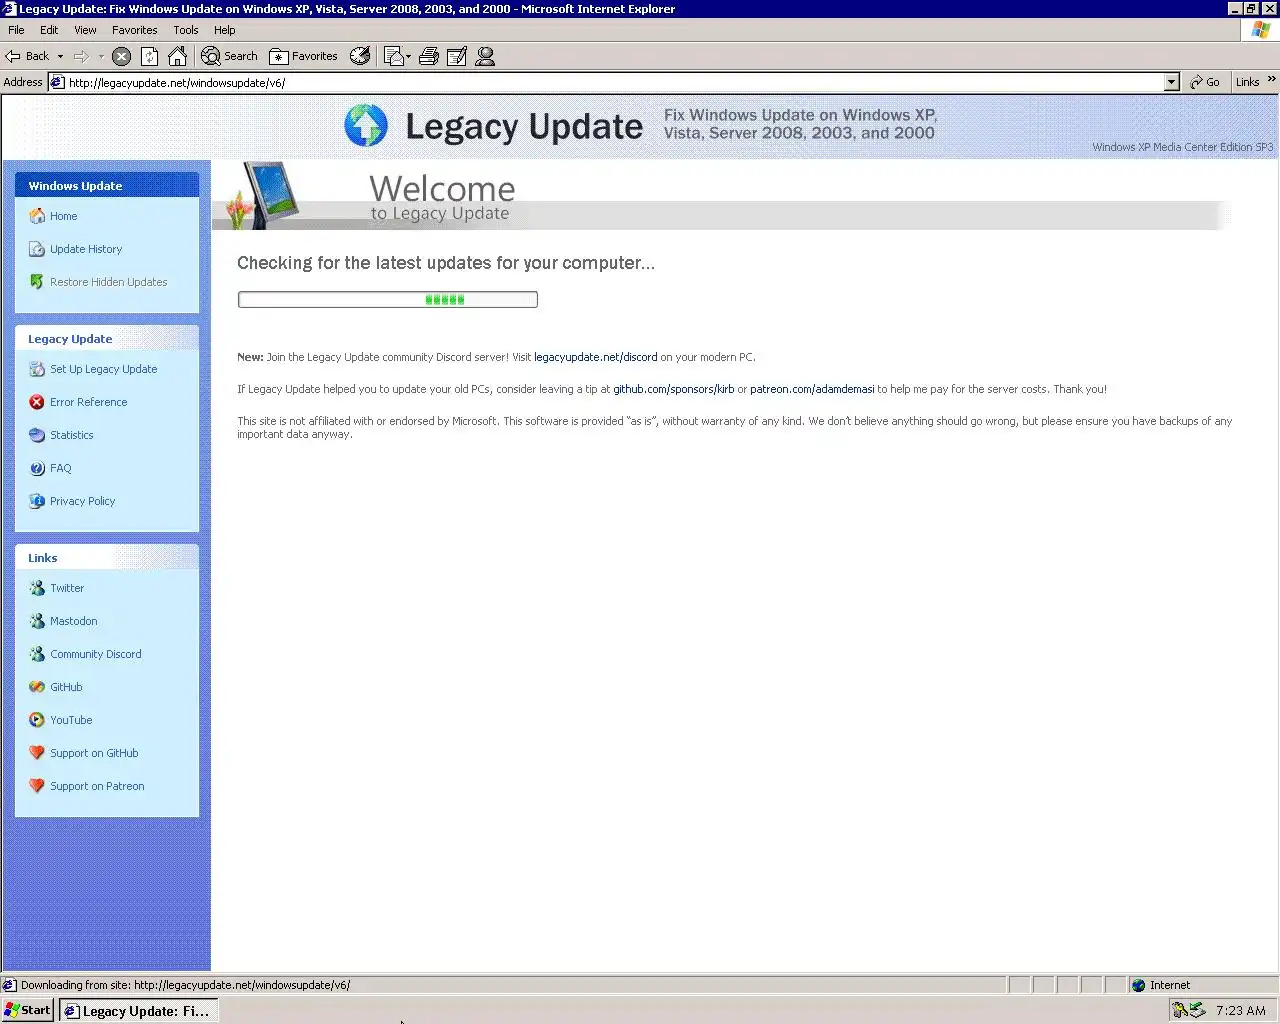Open the patreon.com/adamdemasi link

(x=812, y=389)
